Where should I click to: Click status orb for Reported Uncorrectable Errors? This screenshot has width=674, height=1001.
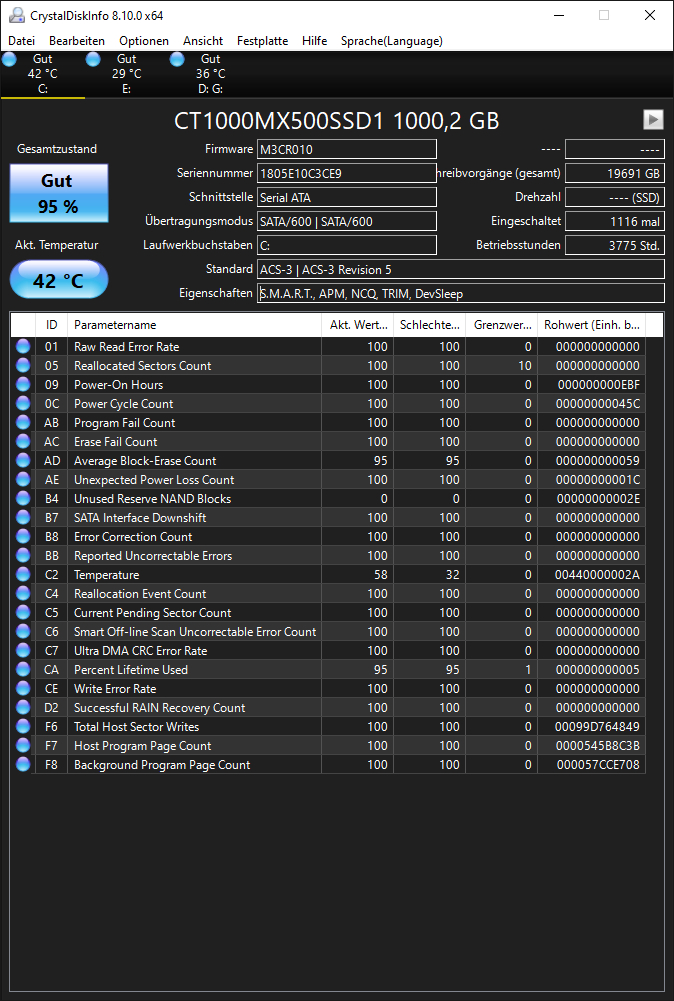pyautogui.click(x=23, y=555)
